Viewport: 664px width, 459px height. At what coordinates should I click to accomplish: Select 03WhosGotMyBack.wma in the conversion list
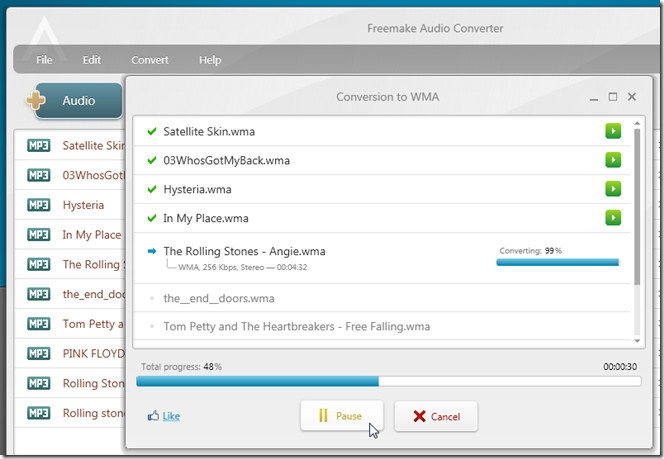pyautogui.click(x=382, y=160)
